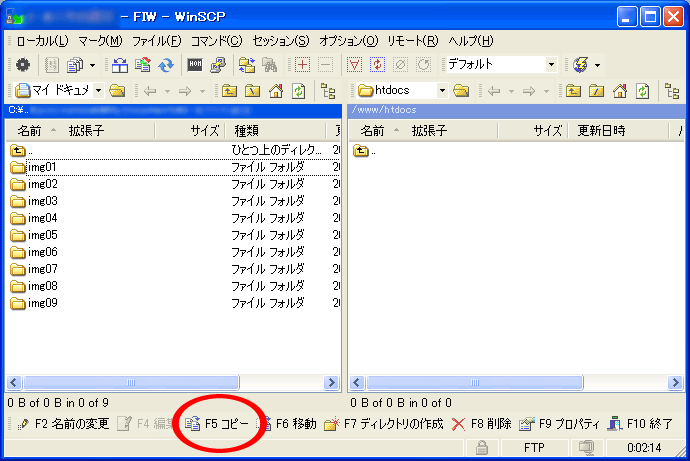The image size is (690, 461).
Task: Click the F8 削除 button
Action: (x=481, y=424)
